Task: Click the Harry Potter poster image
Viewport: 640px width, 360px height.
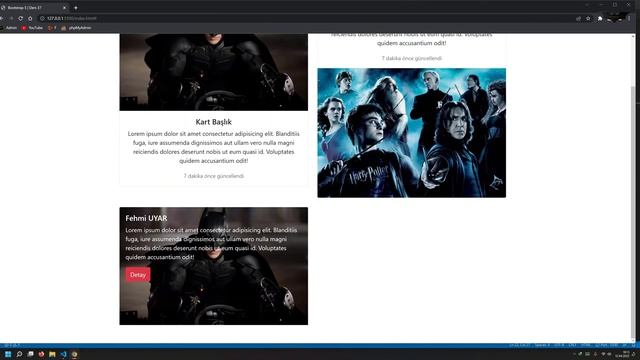Action: click(411, 133)
